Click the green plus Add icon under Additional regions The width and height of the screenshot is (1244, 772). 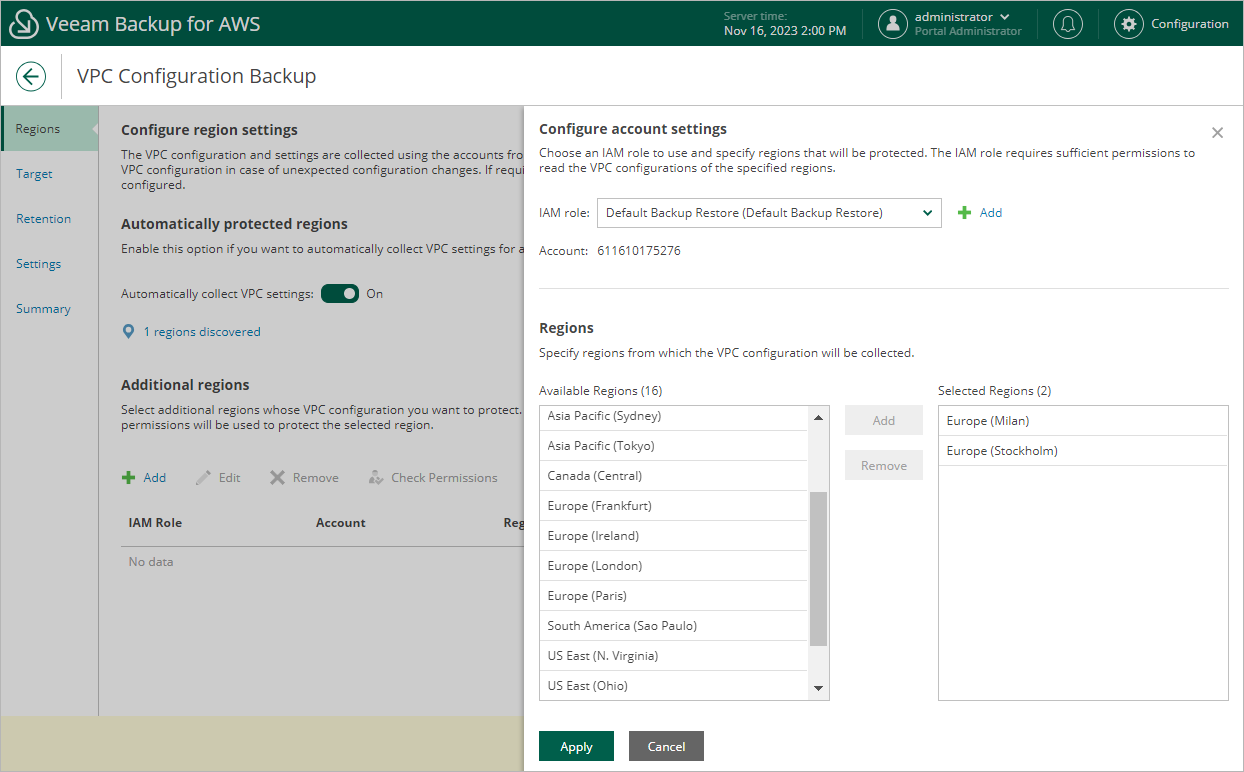pos(128,478)
